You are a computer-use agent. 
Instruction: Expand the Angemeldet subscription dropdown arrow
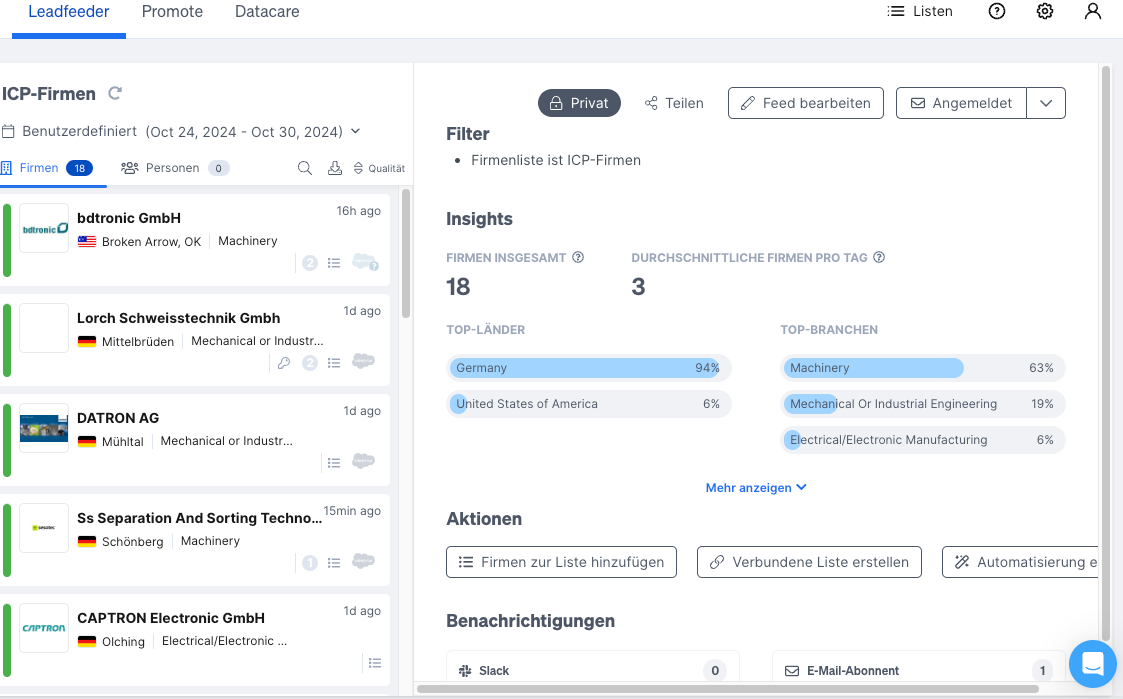[x=1046, y=103]
